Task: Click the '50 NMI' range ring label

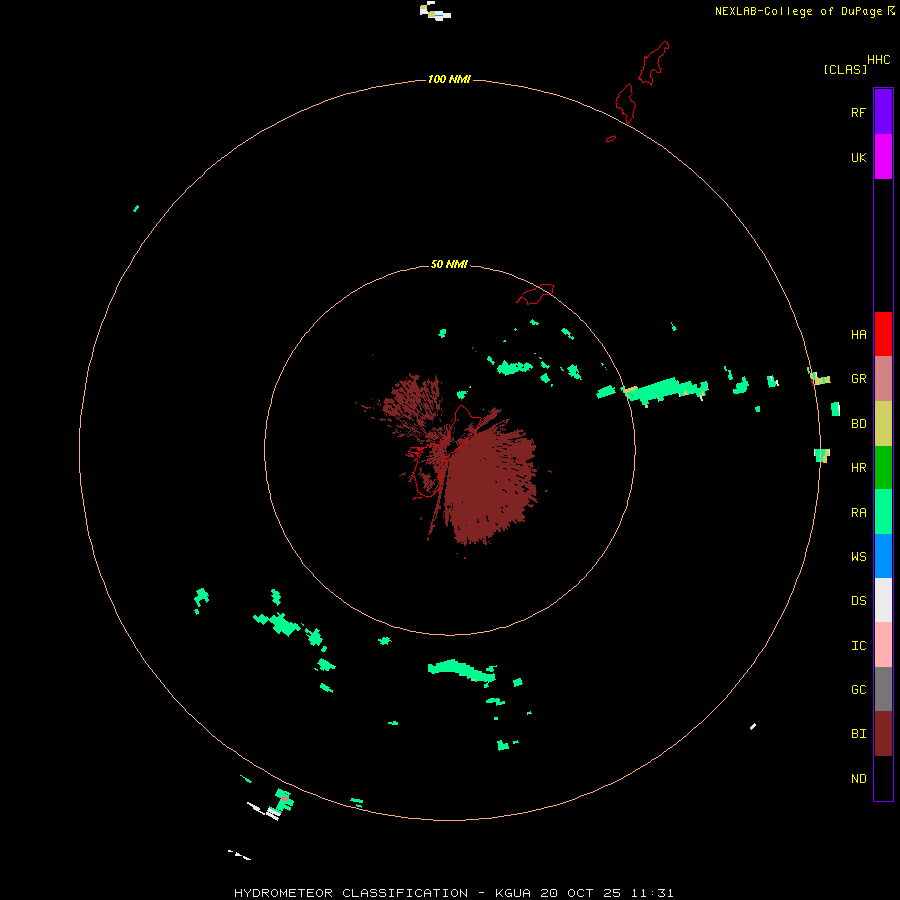Action: coord(449,264)
